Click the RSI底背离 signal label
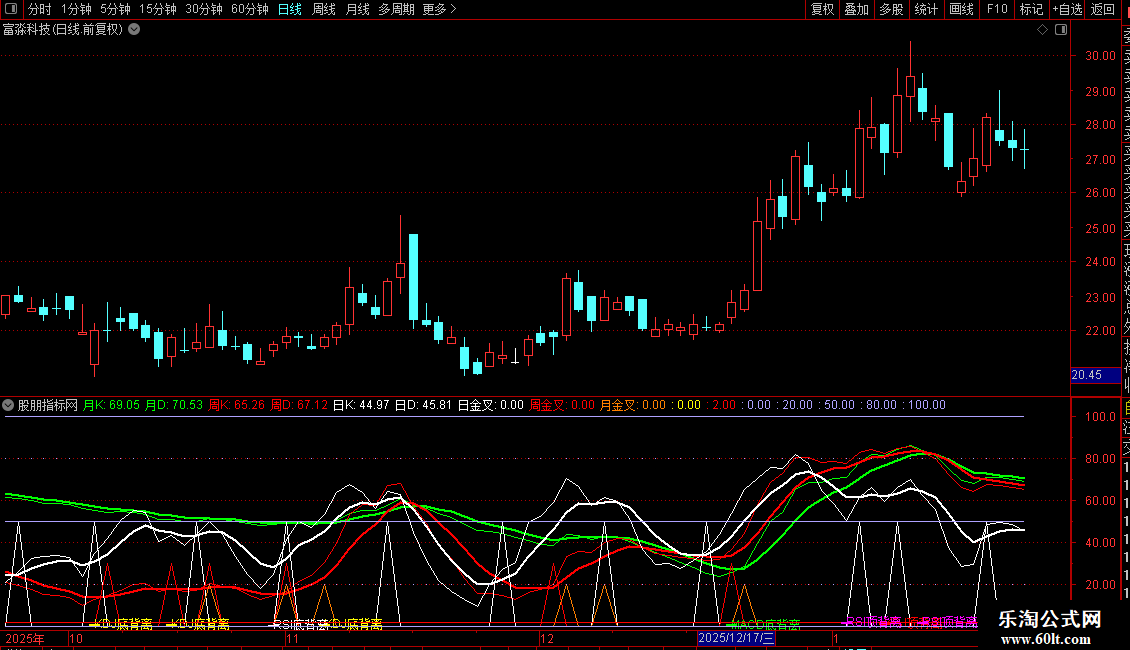Image resolution: width=1130 pixels, height=650 pixels. pos(301,624)
